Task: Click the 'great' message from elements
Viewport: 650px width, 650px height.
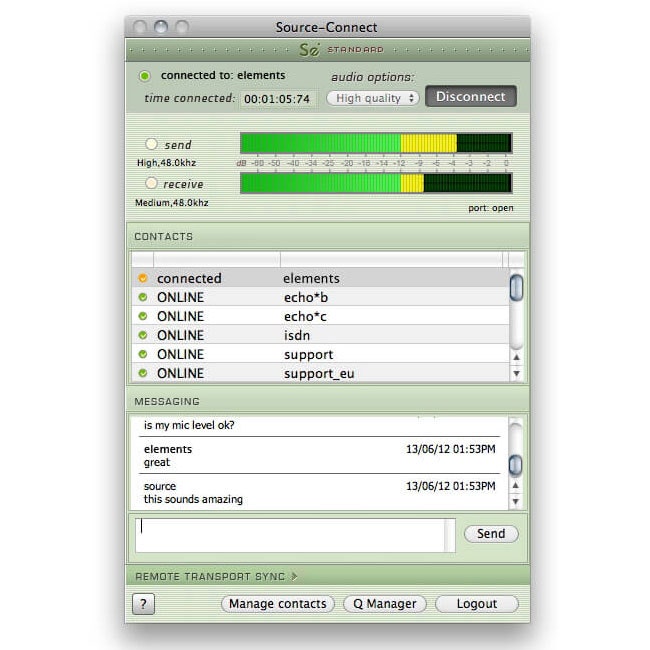Action: pos(157,462)
